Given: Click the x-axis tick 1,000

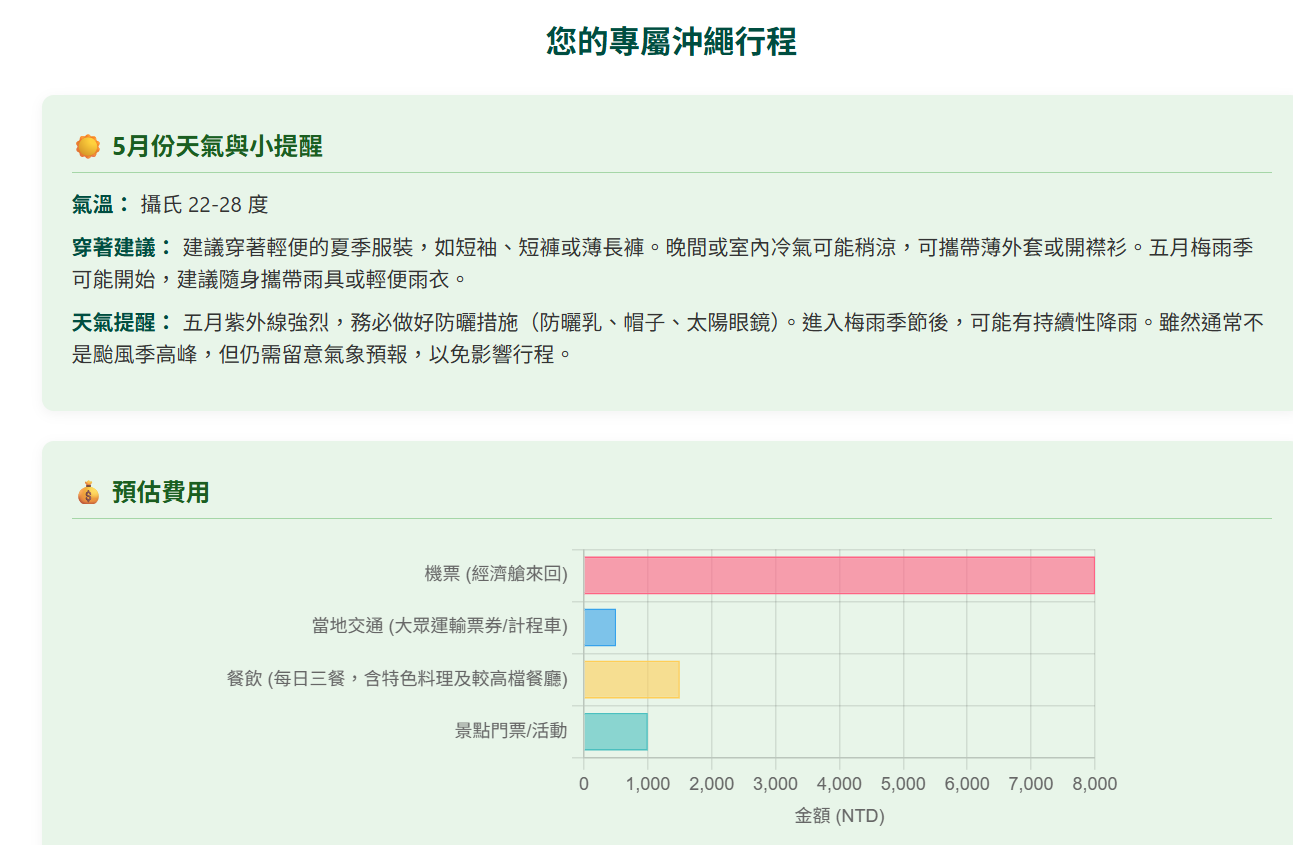Looking at the screenshot, I should pos(648,784).
